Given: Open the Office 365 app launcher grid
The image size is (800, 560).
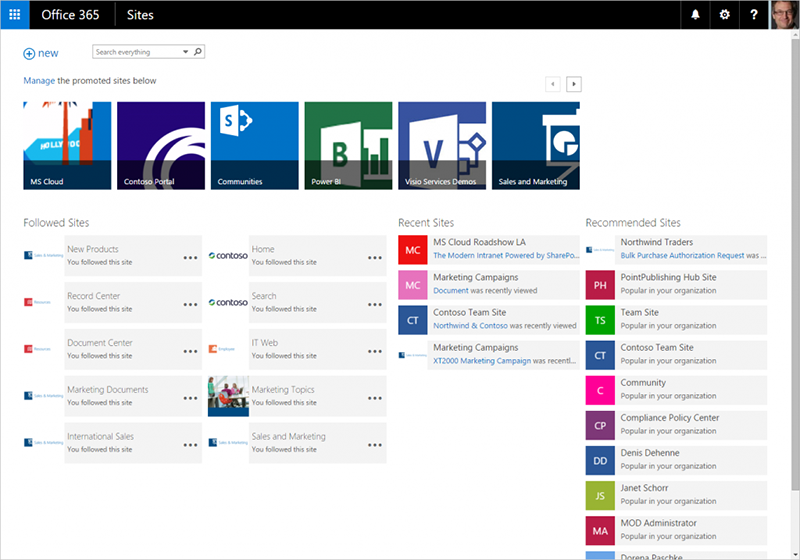Looking at the screenshot, I should click(x=15, y=15).
